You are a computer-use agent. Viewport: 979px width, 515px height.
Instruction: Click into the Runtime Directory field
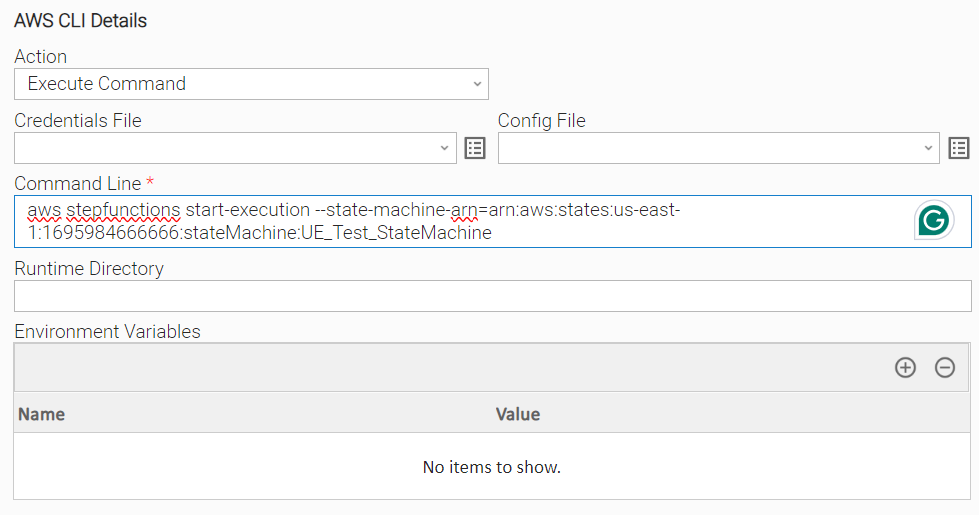(x=493, y=296)
